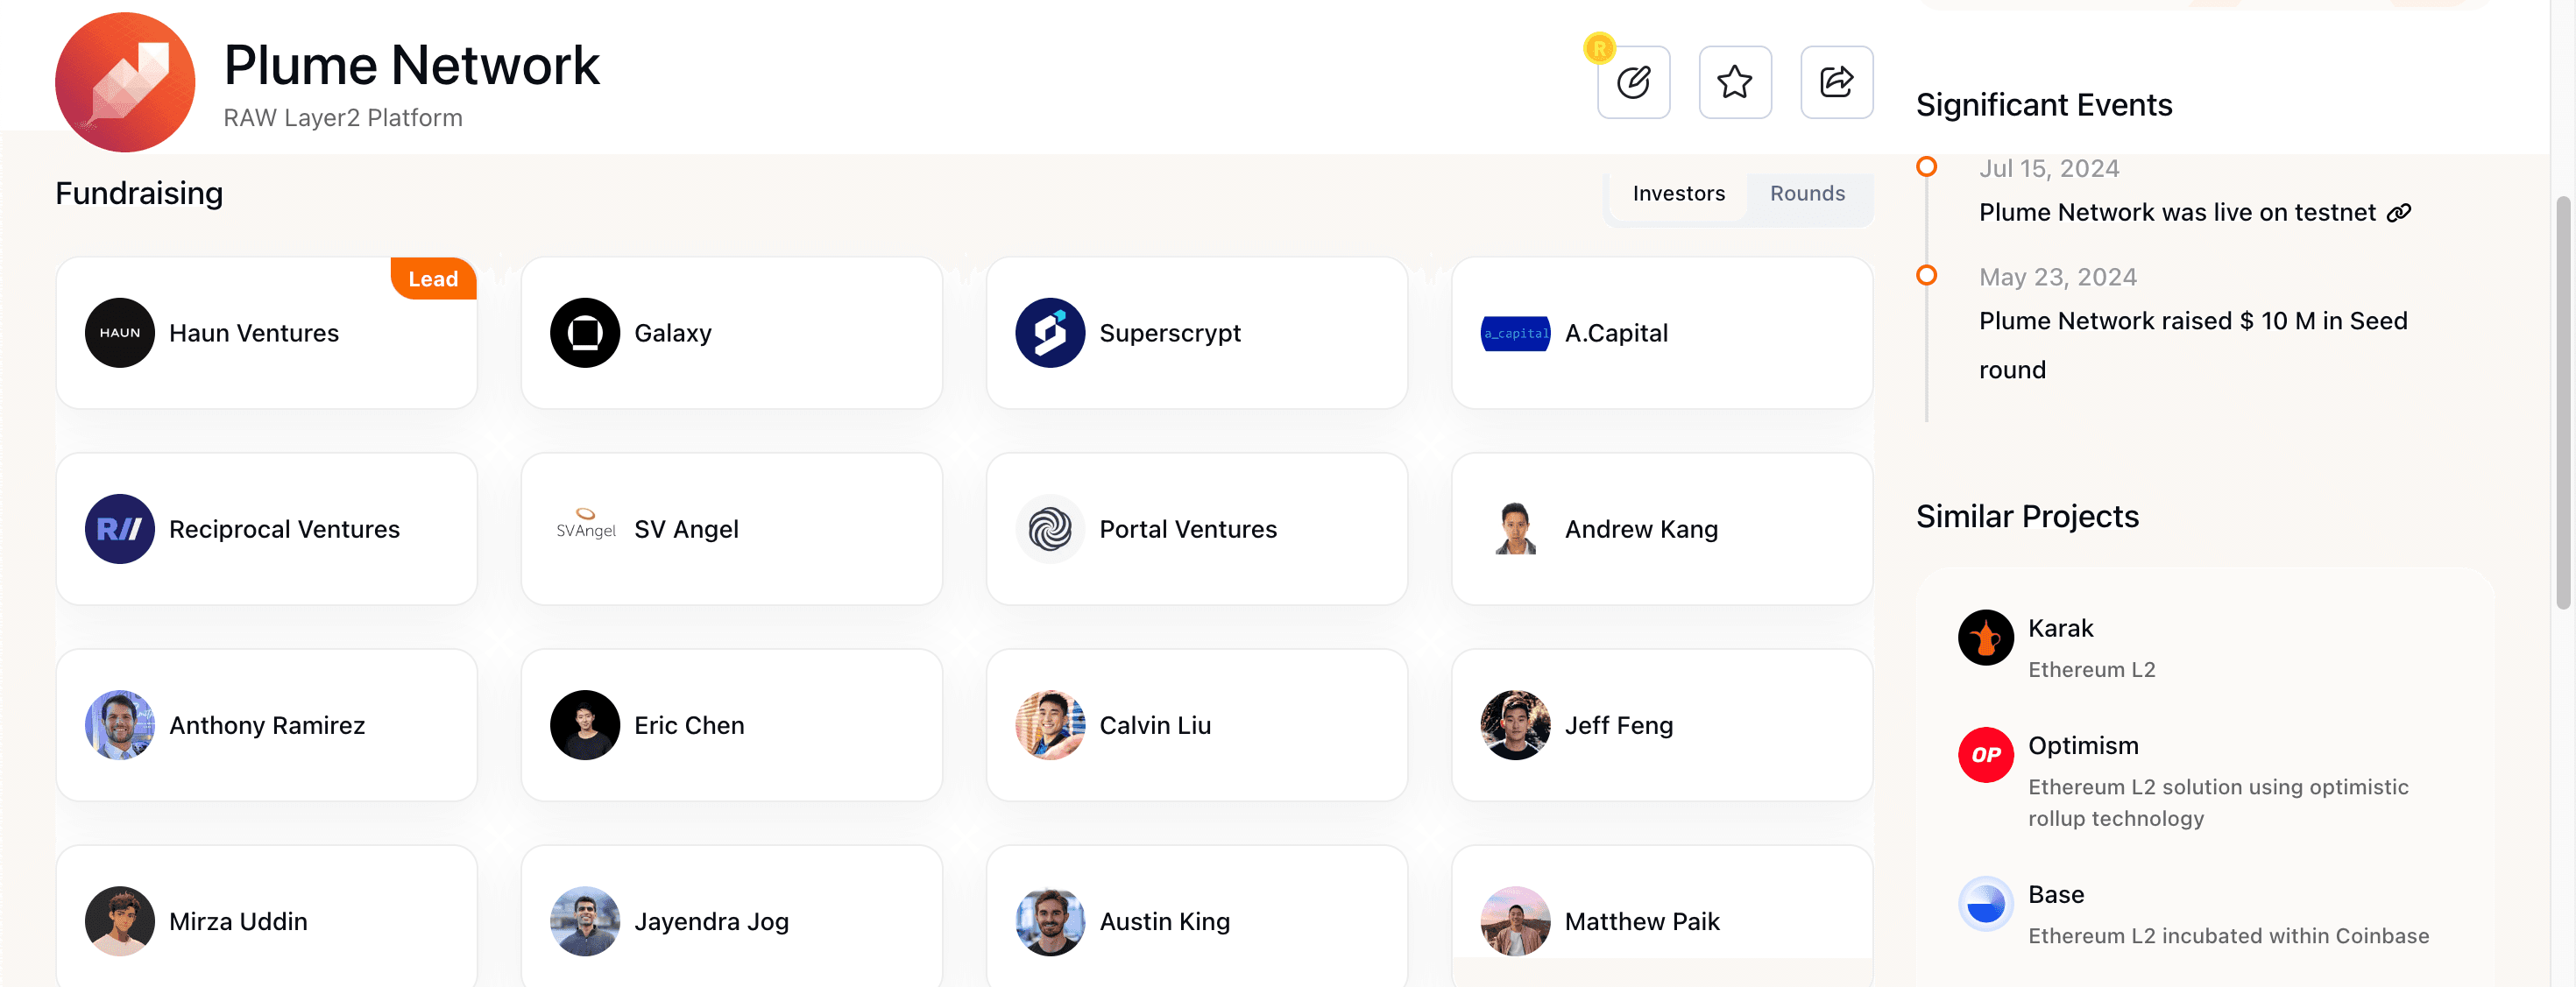Screen dimensions: 2576x987
Task: Click the share icon button
Action: [1836, 82]
